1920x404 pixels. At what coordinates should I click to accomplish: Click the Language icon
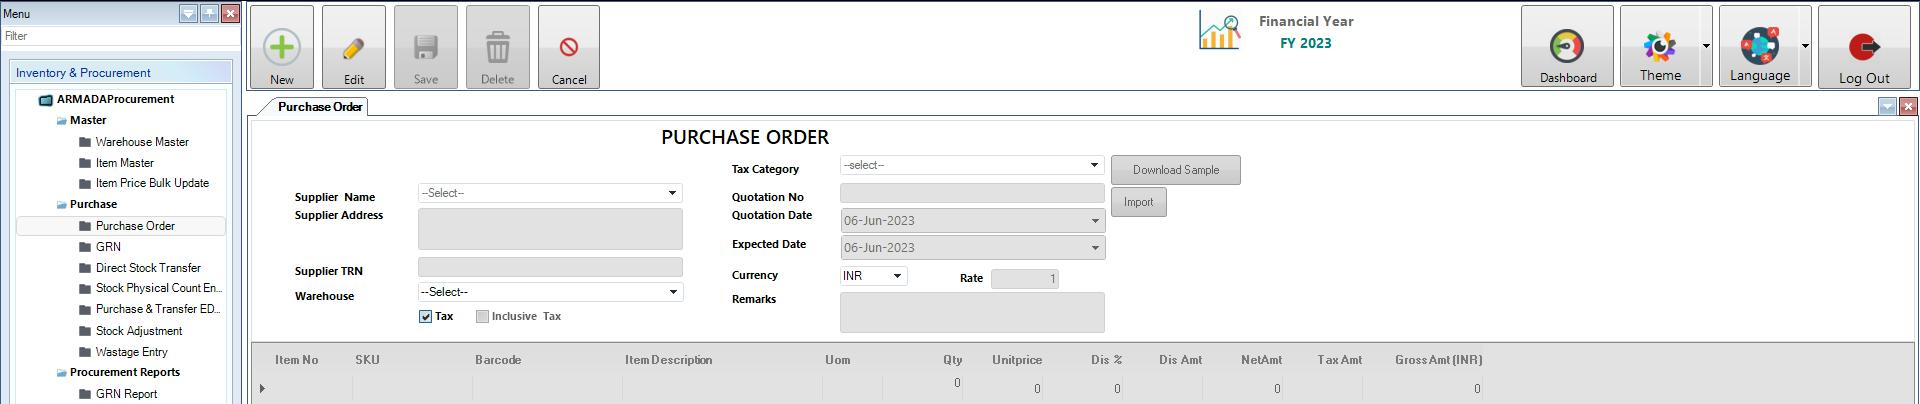1759,46
